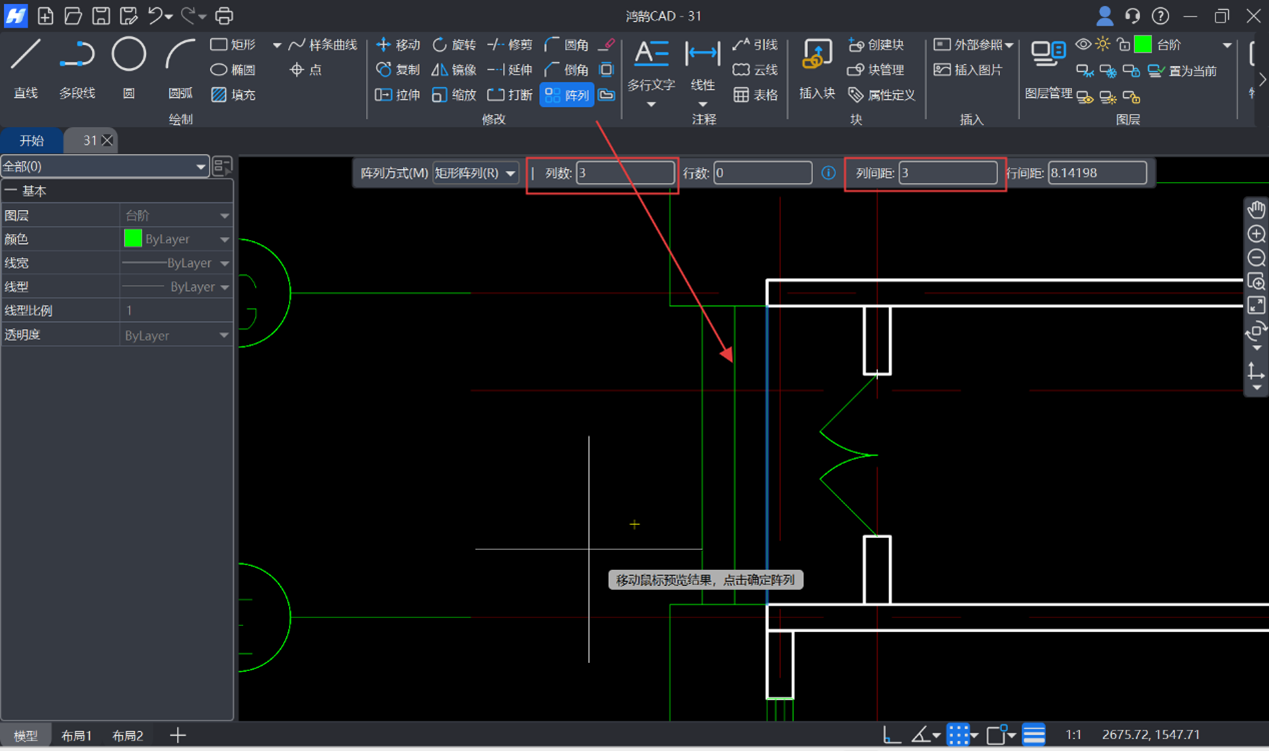
Task: Activate the 阵列 array tool
Action: click(x=567, y=95)
